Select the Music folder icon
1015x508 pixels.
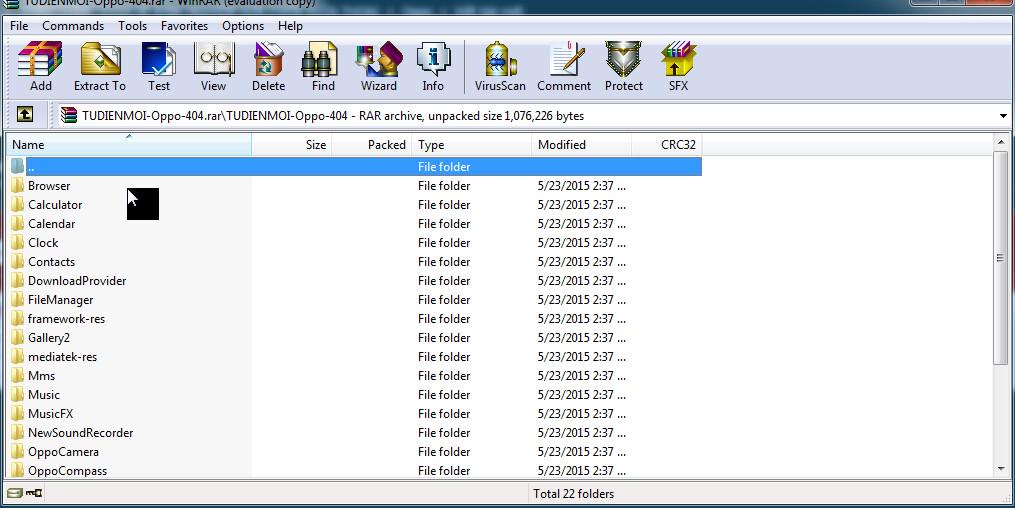17,395
